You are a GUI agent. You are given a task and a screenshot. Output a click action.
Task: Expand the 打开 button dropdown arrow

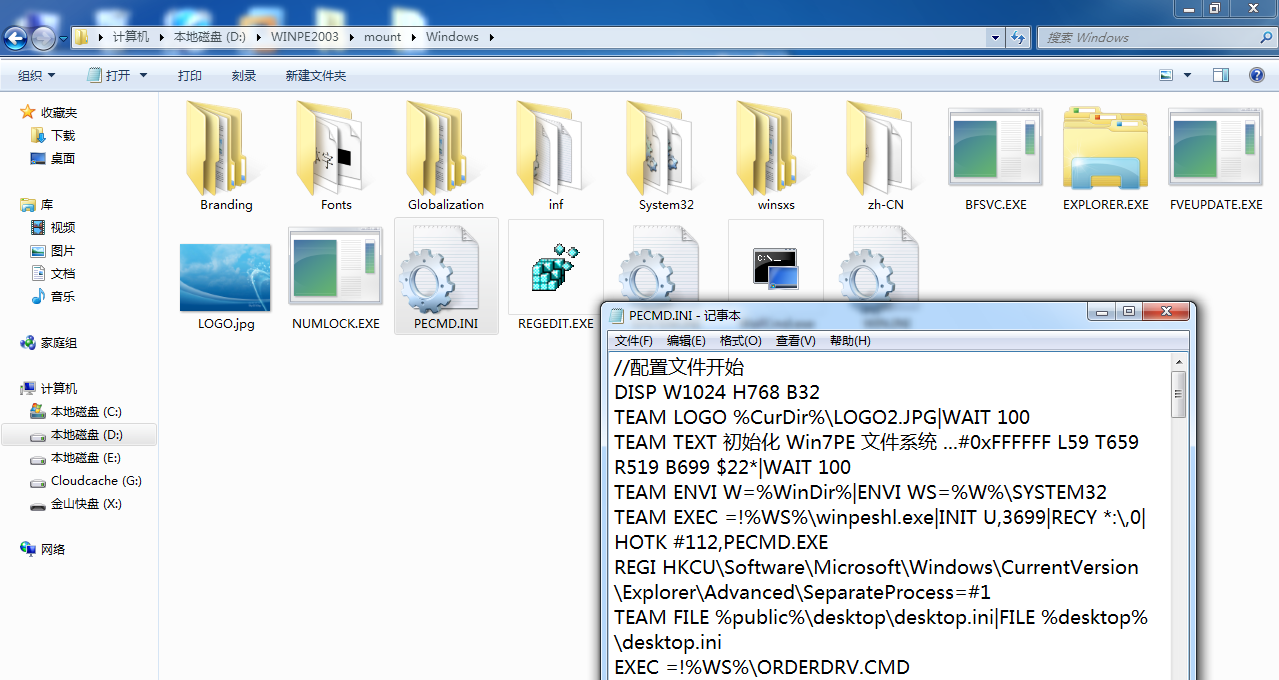tap(143, 75)
